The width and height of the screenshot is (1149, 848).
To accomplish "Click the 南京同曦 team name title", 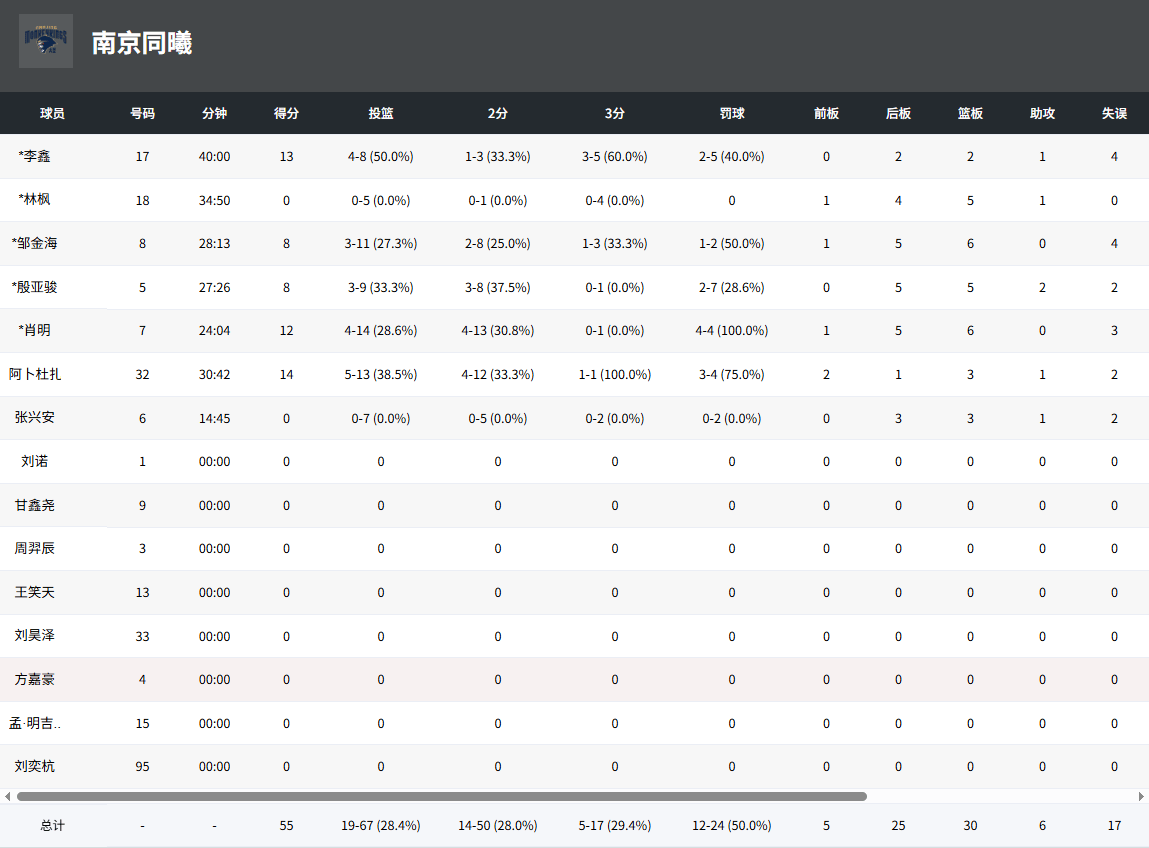I will (x=142, y=43).
